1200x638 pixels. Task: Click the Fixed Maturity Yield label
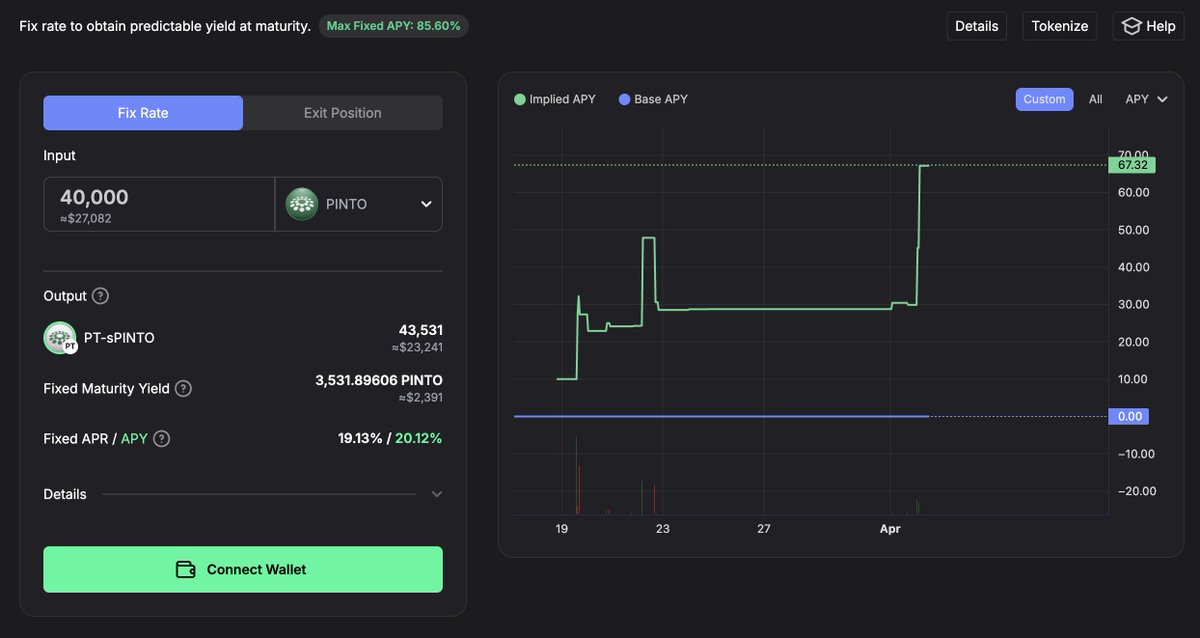pos(107,388)
